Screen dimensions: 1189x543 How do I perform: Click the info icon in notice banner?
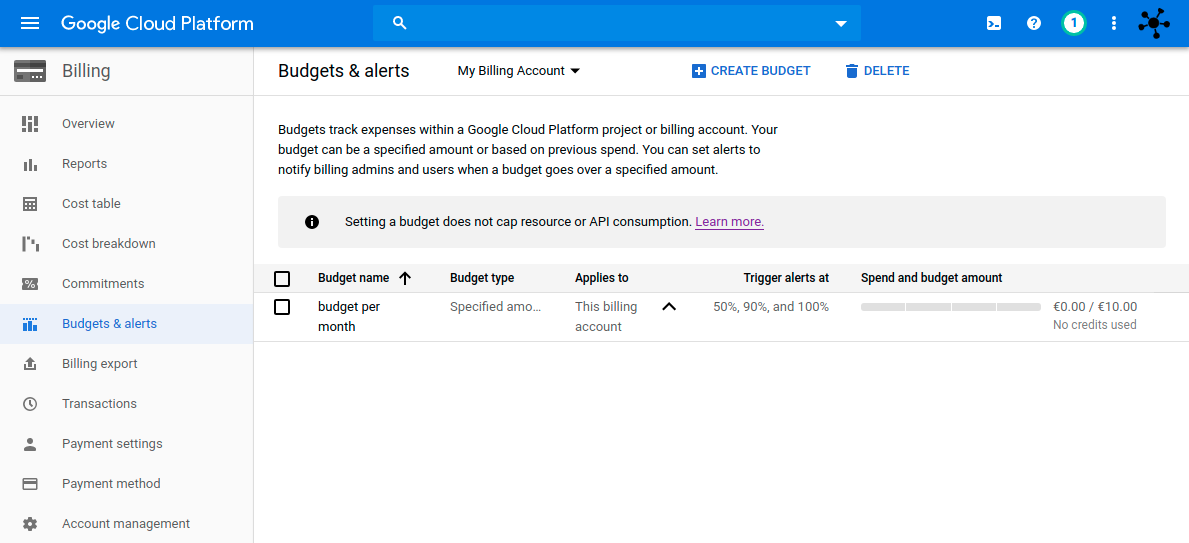coord(312,222)
